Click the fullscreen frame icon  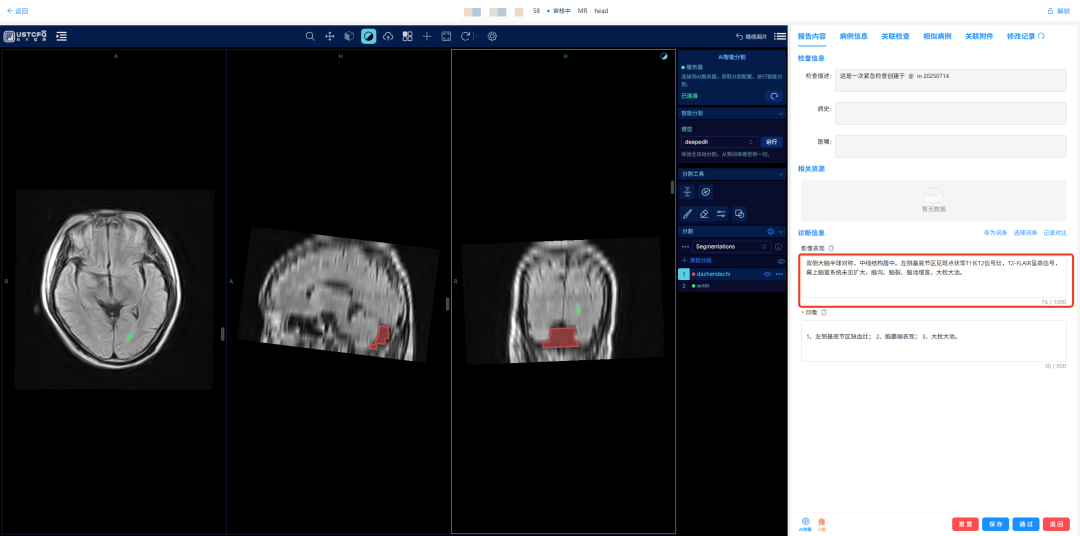pyautogui.click(x=446, y=37)
